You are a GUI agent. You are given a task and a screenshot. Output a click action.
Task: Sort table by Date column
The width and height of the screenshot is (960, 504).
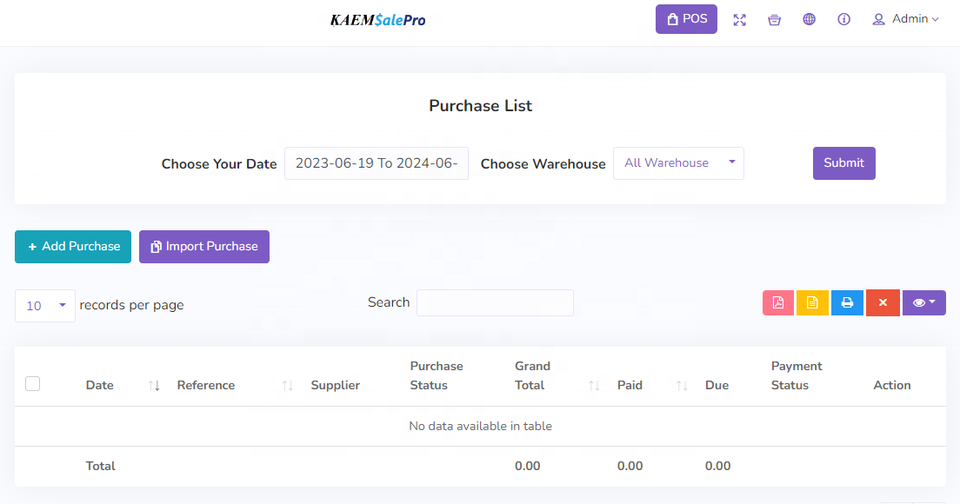[x=100, y=385]
